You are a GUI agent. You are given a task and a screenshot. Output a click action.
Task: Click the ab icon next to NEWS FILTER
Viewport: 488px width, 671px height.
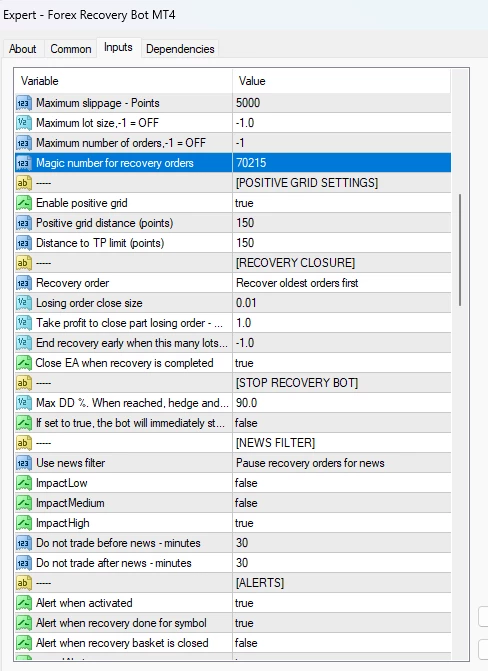[x=24, y=443]
